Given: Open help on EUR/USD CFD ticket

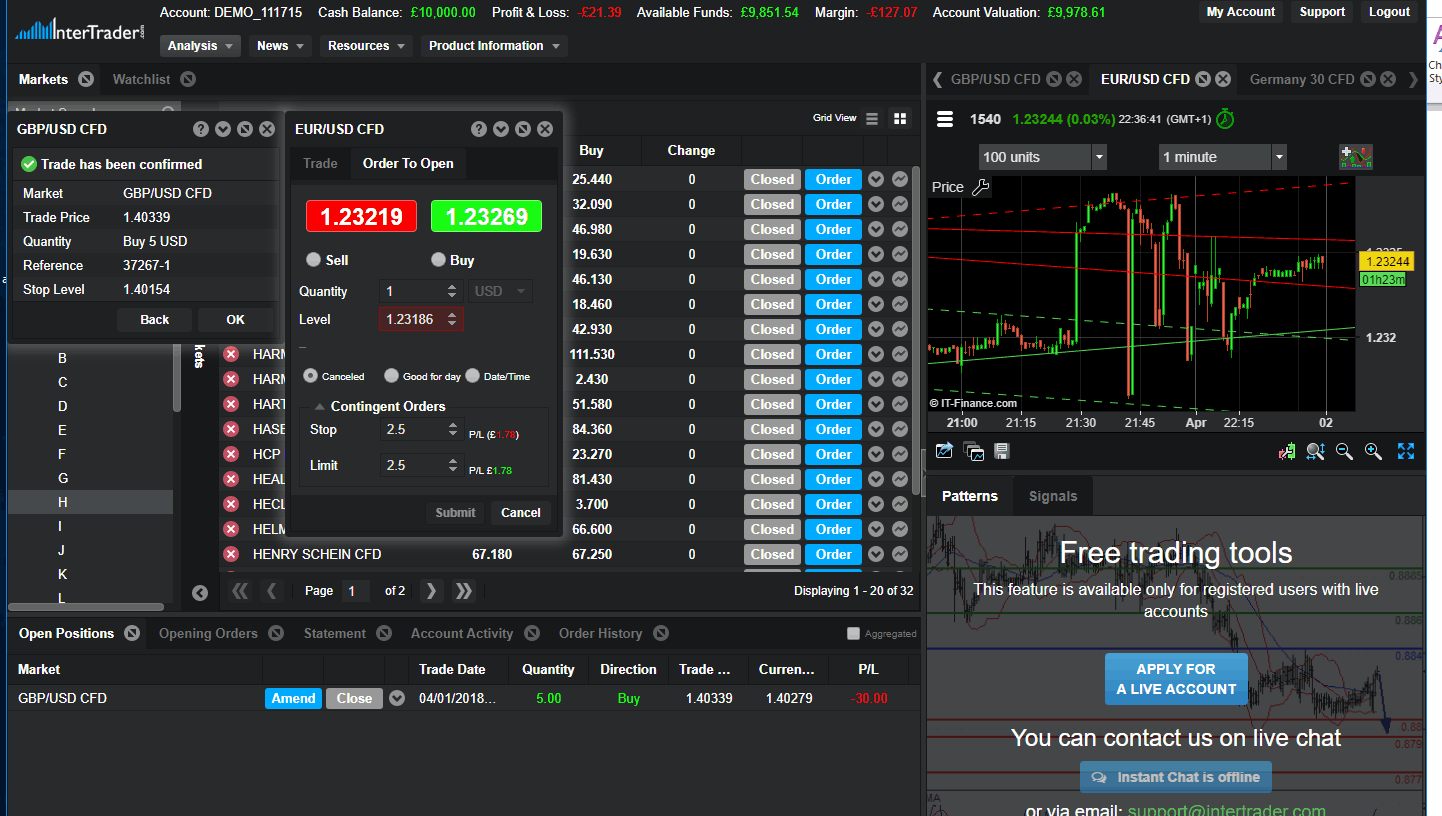Looking at the screenshot, I should 479,129.
